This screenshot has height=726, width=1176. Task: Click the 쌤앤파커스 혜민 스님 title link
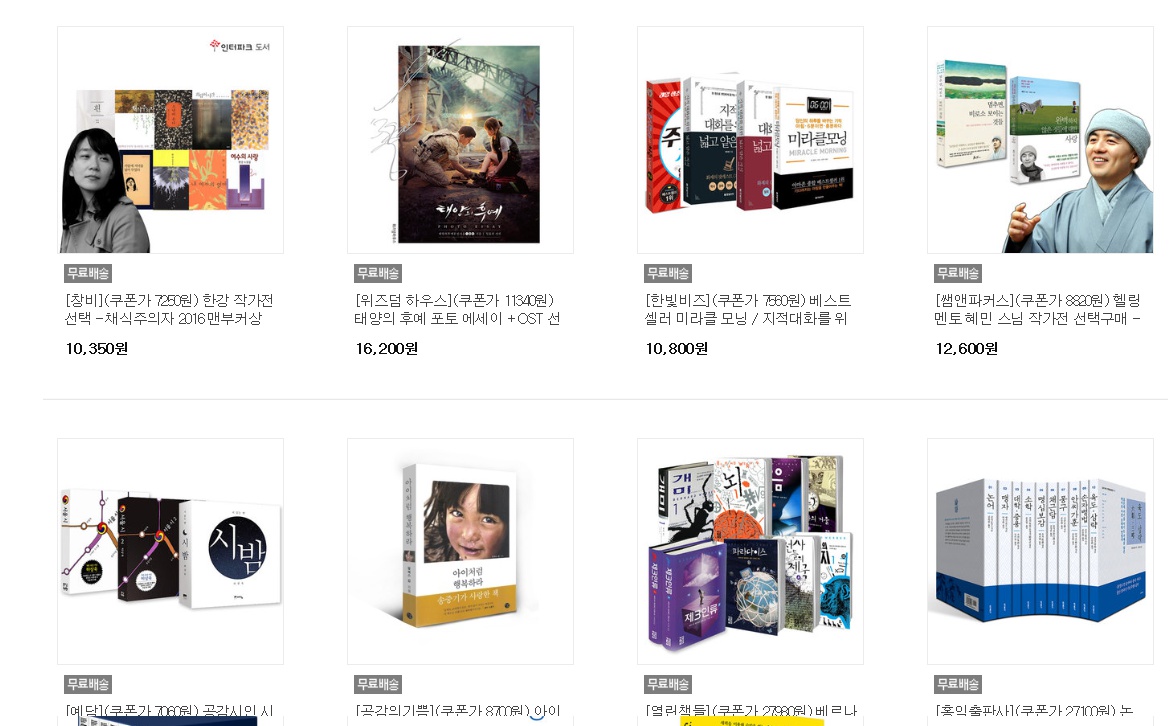pyautogui.click(x=1038, y=309)
